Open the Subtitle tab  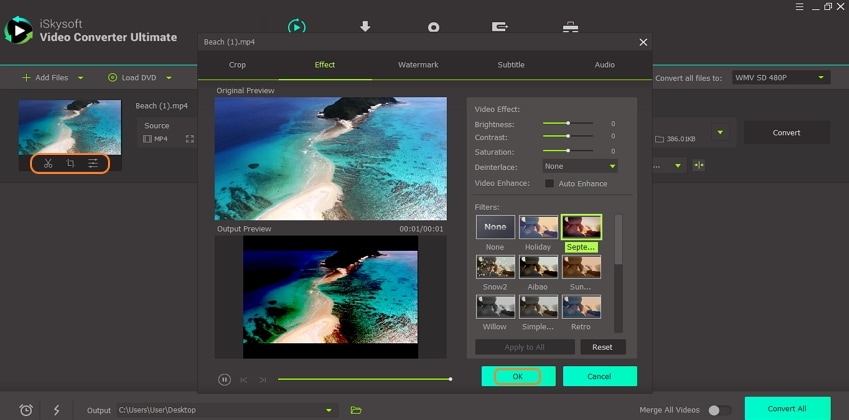[x=511, y=64]
